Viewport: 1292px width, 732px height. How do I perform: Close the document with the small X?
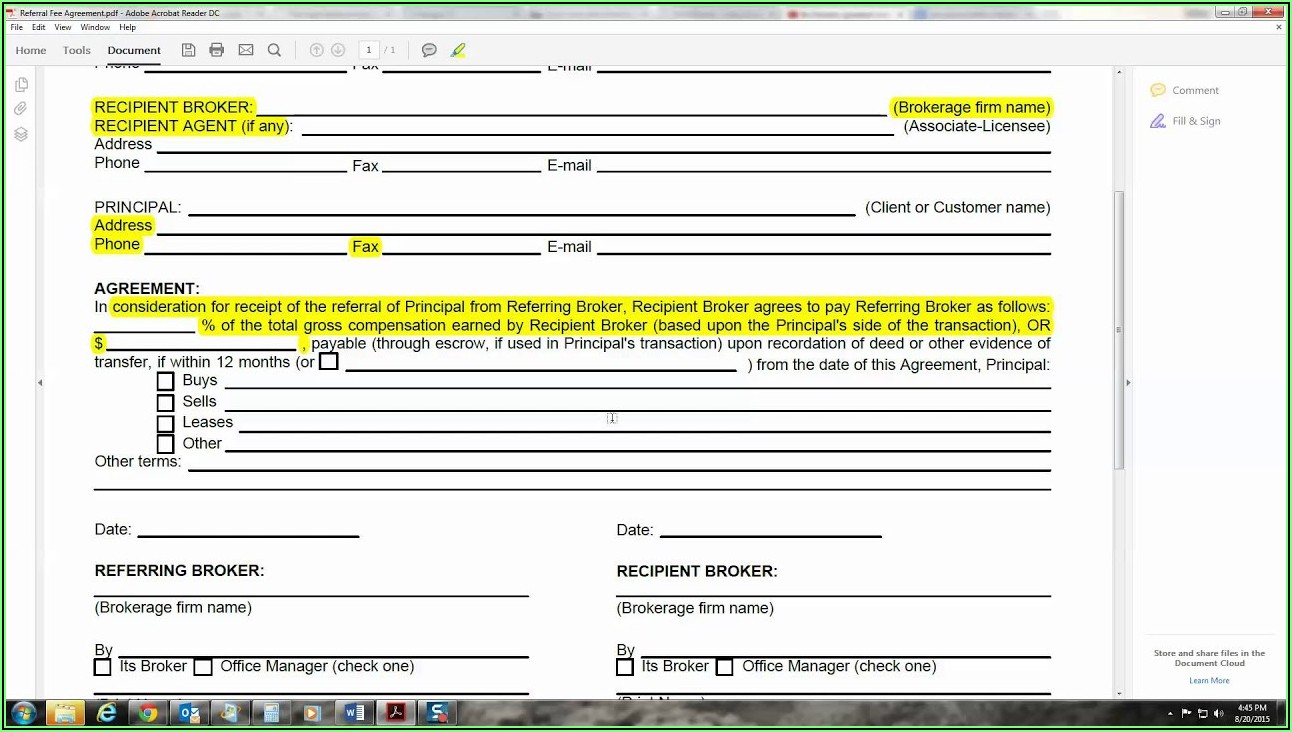point(1280,27)
